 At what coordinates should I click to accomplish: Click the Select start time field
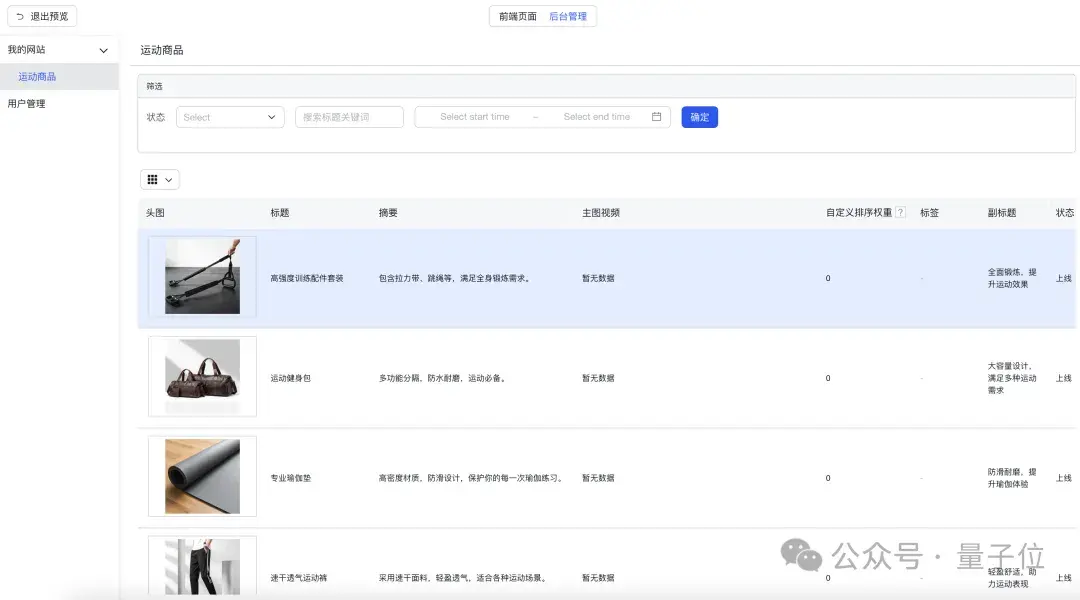[x=477, y=116]
